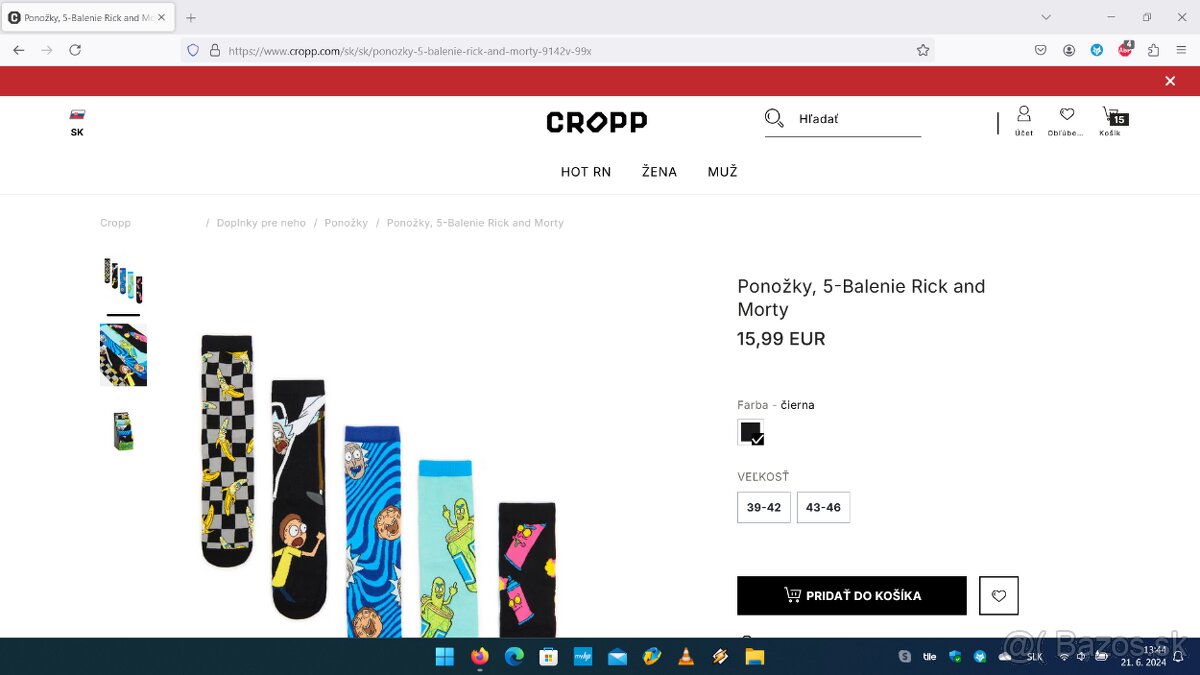Viewport: 1200px width, 675px height.
Task: Add product to favorites with heart button
Action: point(999,596)
